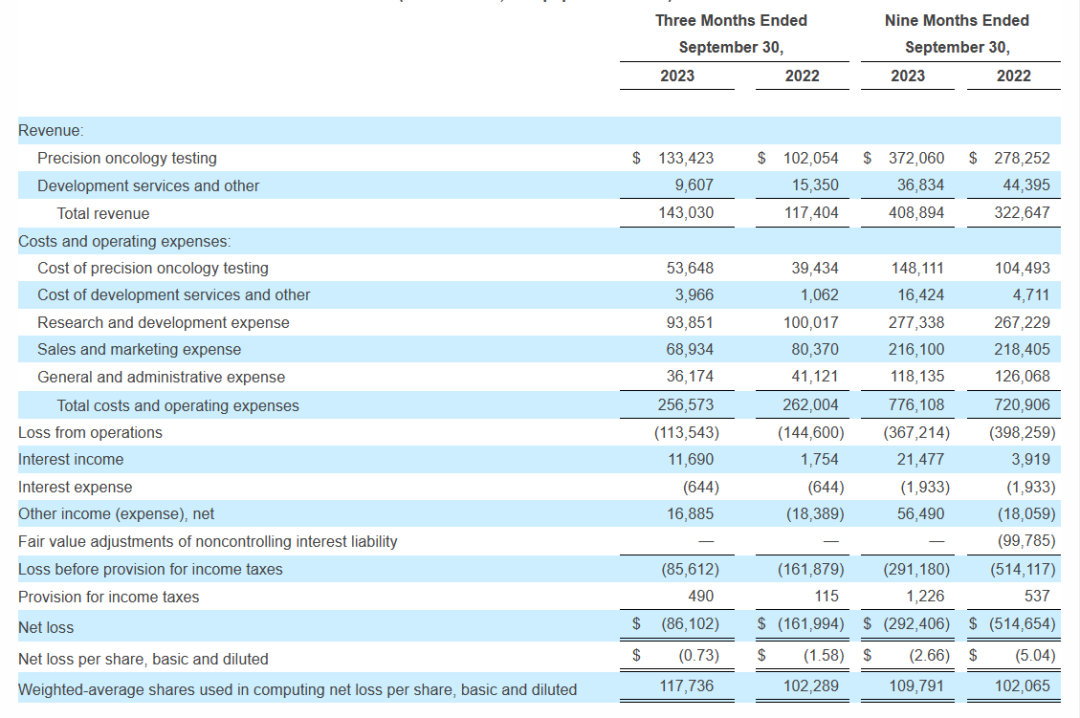Click the "Loss from operations" row label
The image size is (1080, 718).
[x=90, y=432]
